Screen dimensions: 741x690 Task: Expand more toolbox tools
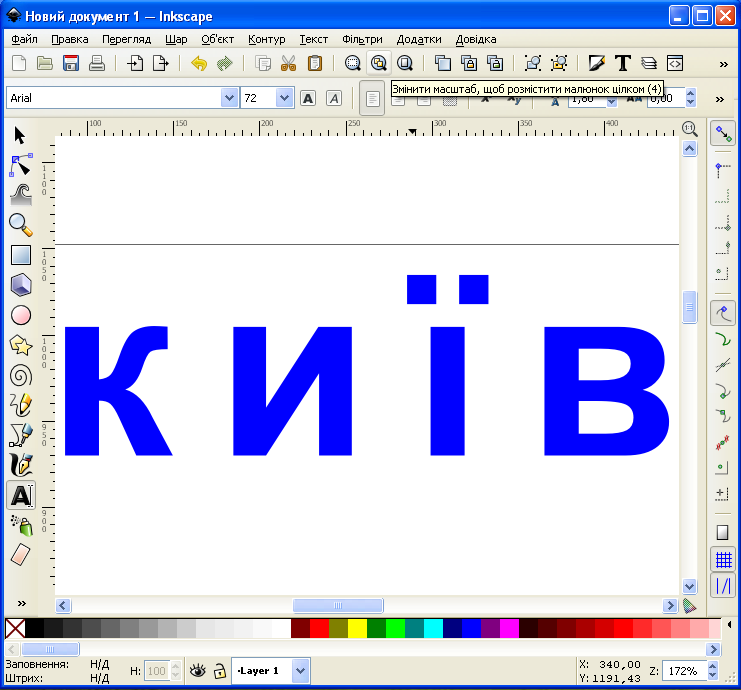pos(22,604)
